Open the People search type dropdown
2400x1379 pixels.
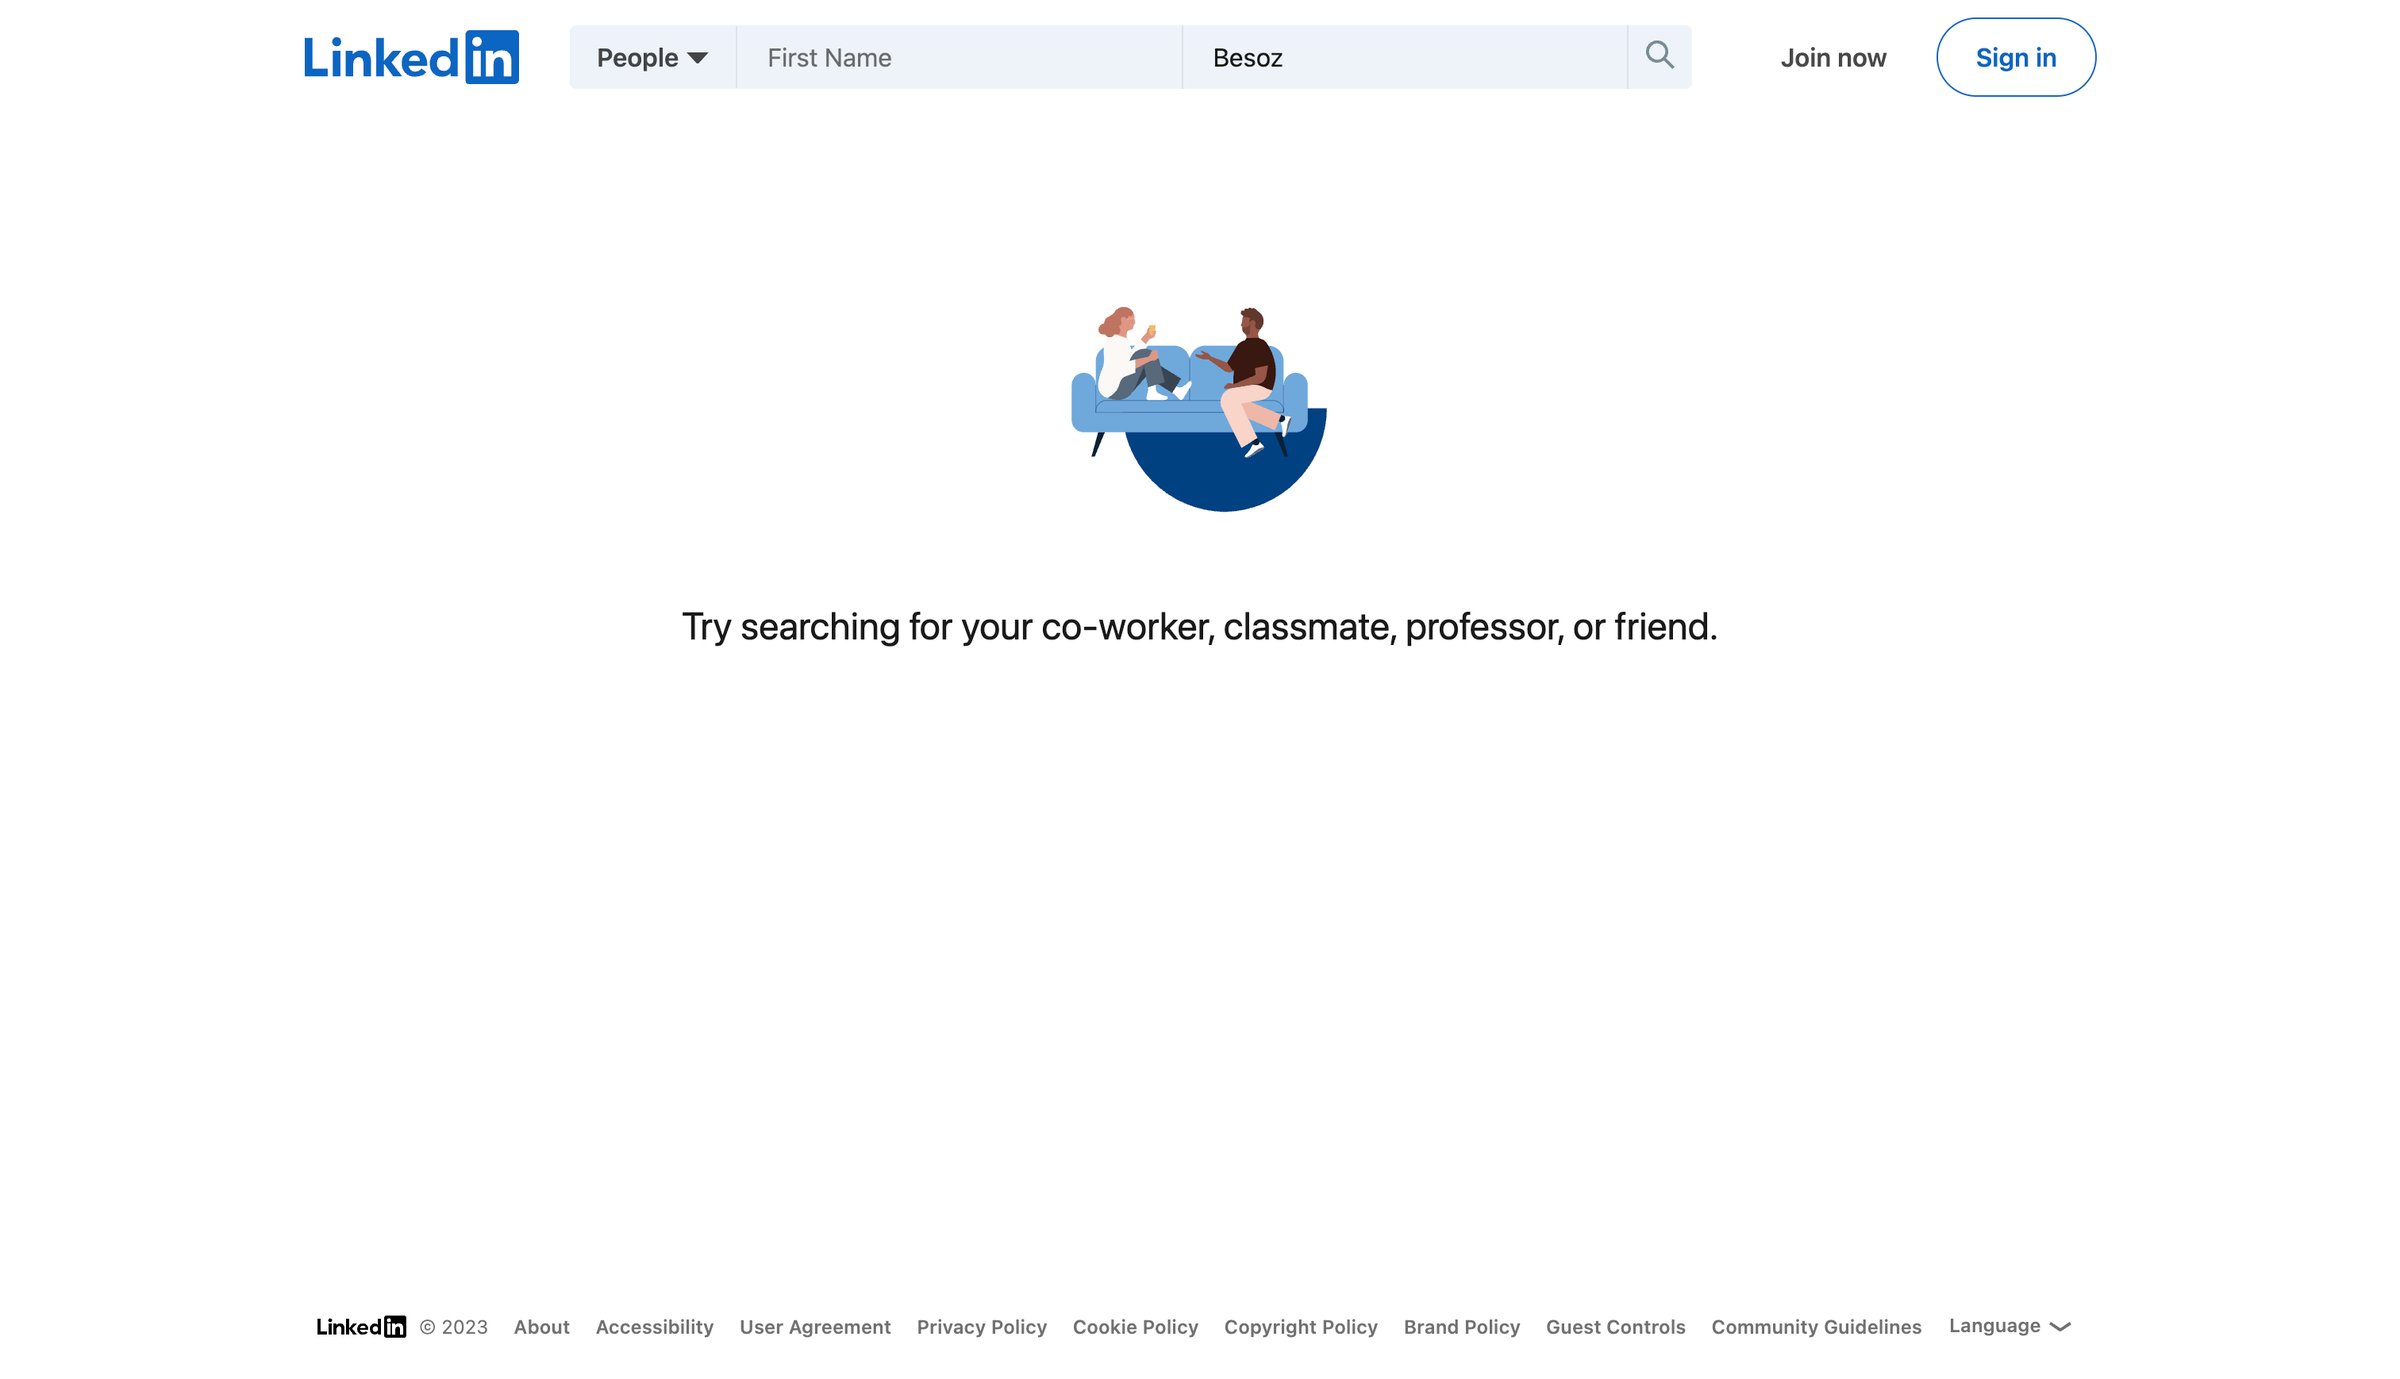point(652,57)
